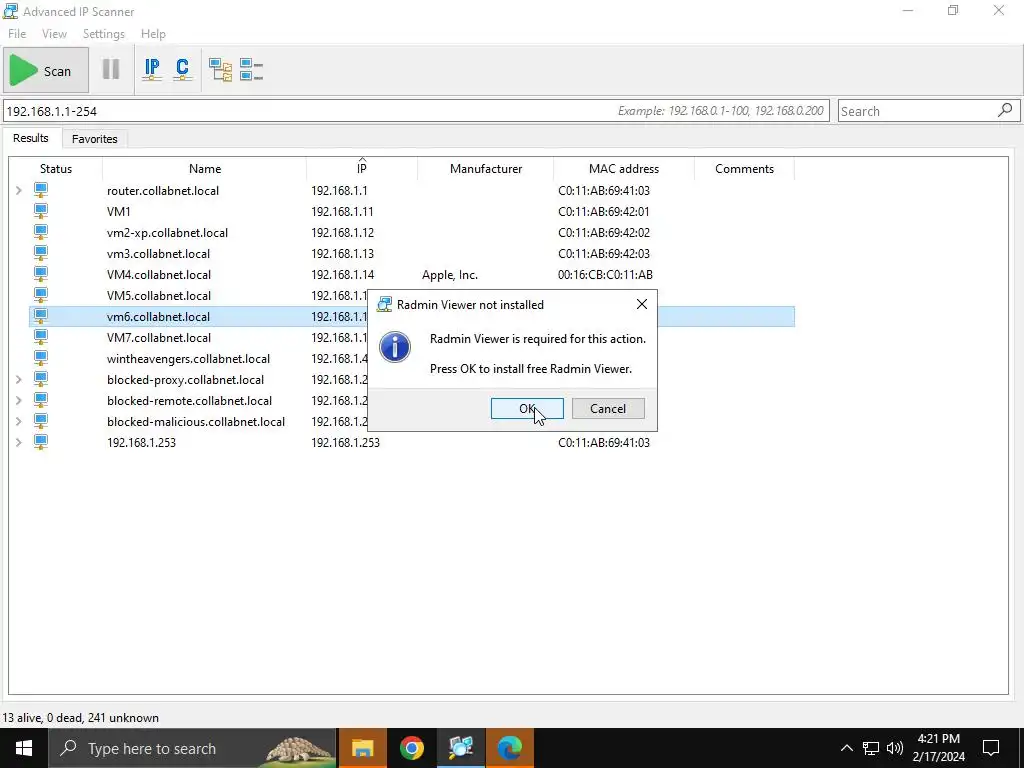Click the Collapse all tree icon

click(x=251, y=69)
